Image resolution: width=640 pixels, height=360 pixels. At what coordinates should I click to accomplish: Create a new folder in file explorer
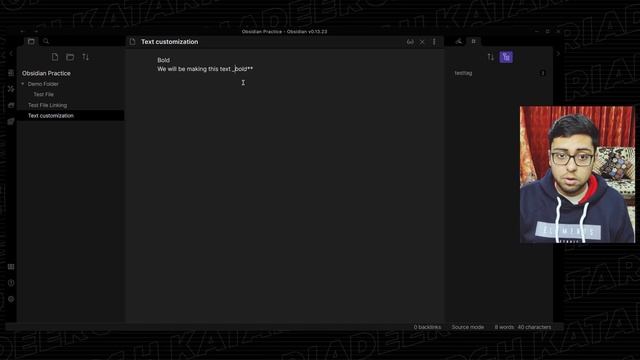coord(70,57)
